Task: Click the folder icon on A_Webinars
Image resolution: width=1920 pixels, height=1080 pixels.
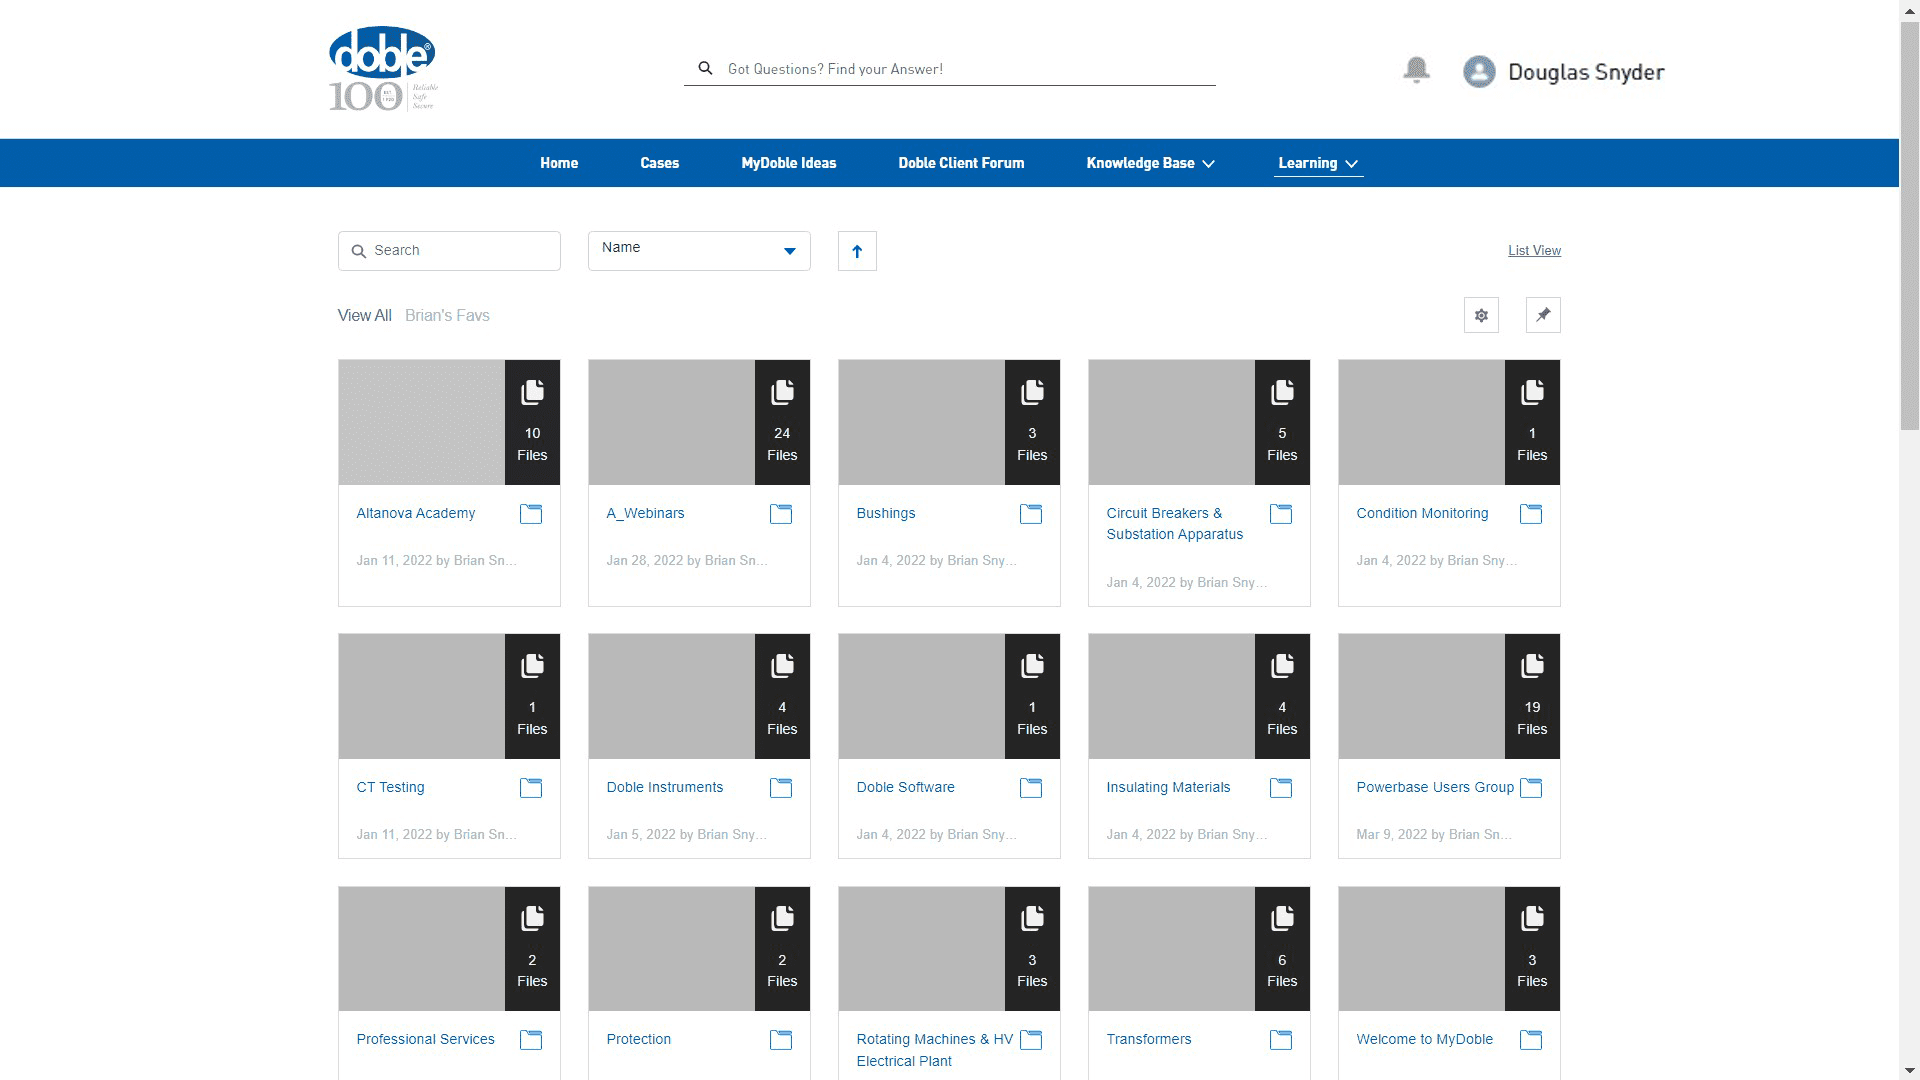Action: pos(781,514)
